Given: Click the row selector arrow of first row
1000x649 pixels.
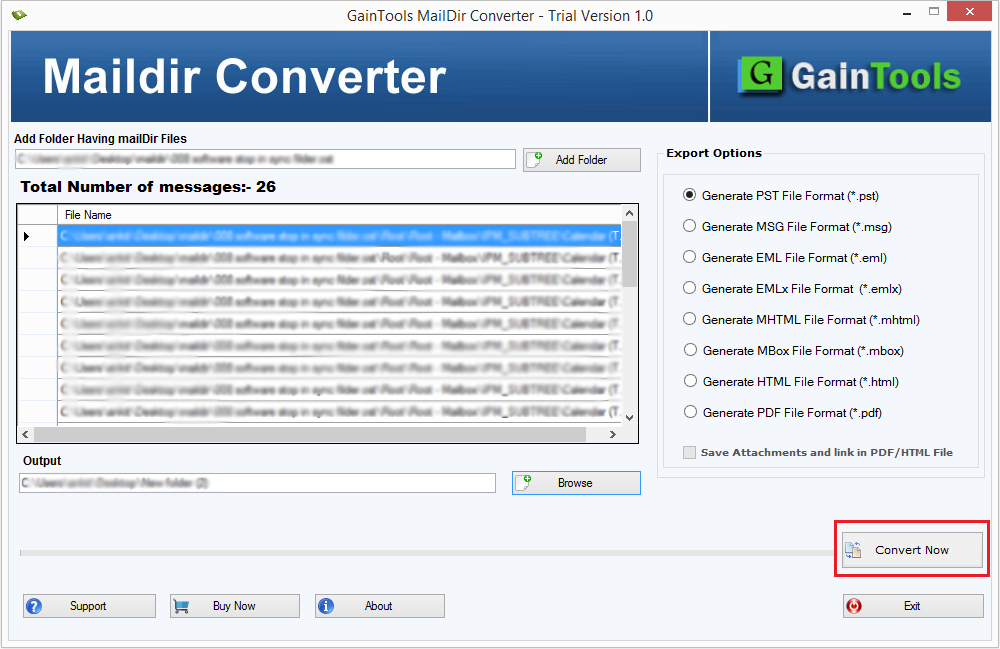Looking at the screenshot, I should [x=27, y=237].
